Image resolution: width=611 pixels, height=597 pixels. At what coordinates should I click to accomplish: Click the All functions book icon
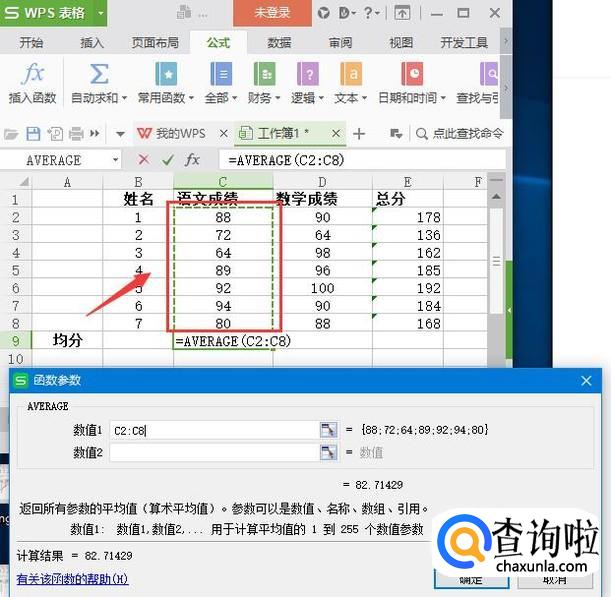(221, 74)
